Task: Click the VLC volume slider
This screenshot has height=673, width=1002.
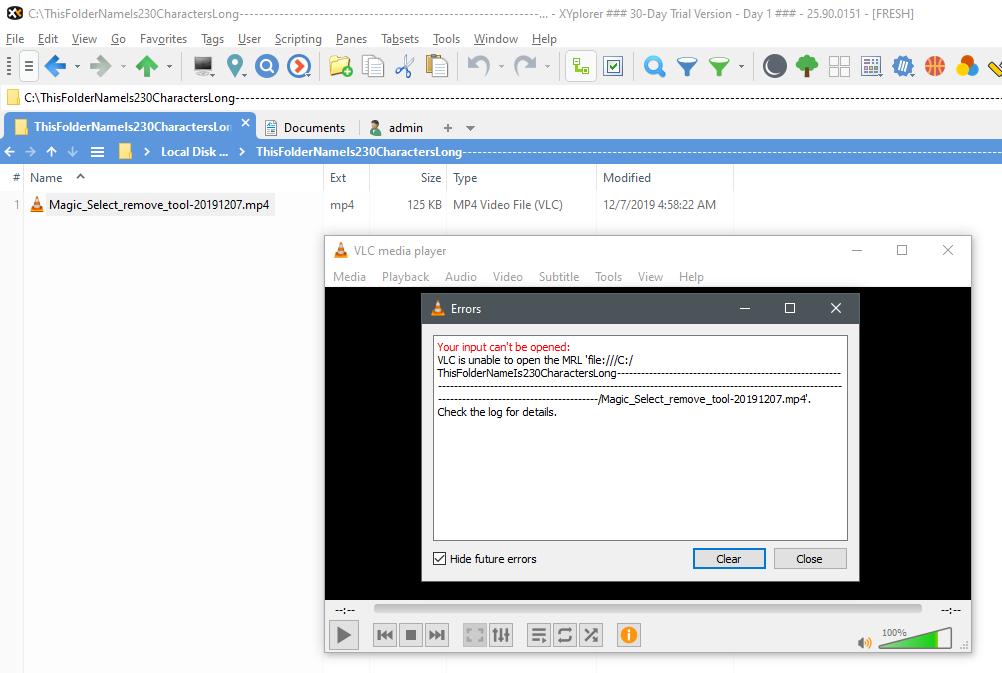Action: coord(915,640)
